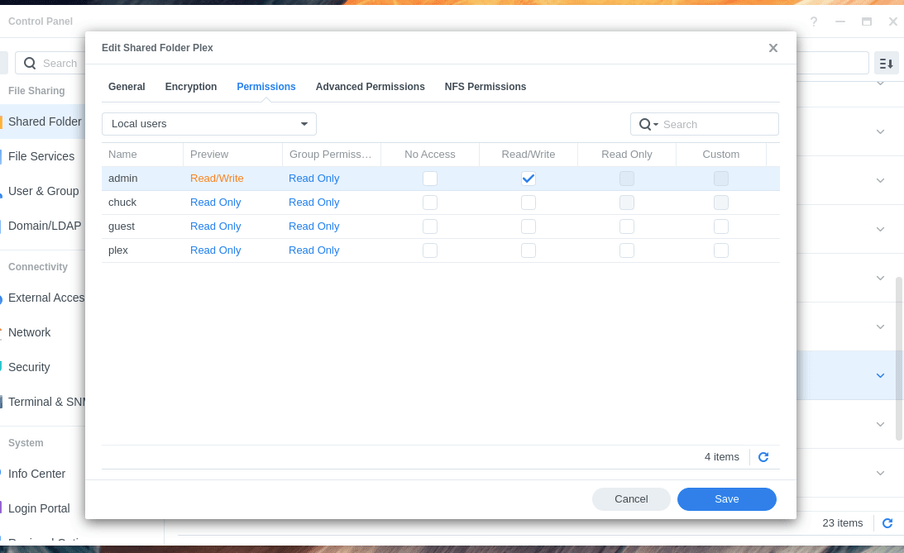Open Login Portal in sidebar
Image resolution: width=904 pixels, height=553 pixels.
pos(39,508)
